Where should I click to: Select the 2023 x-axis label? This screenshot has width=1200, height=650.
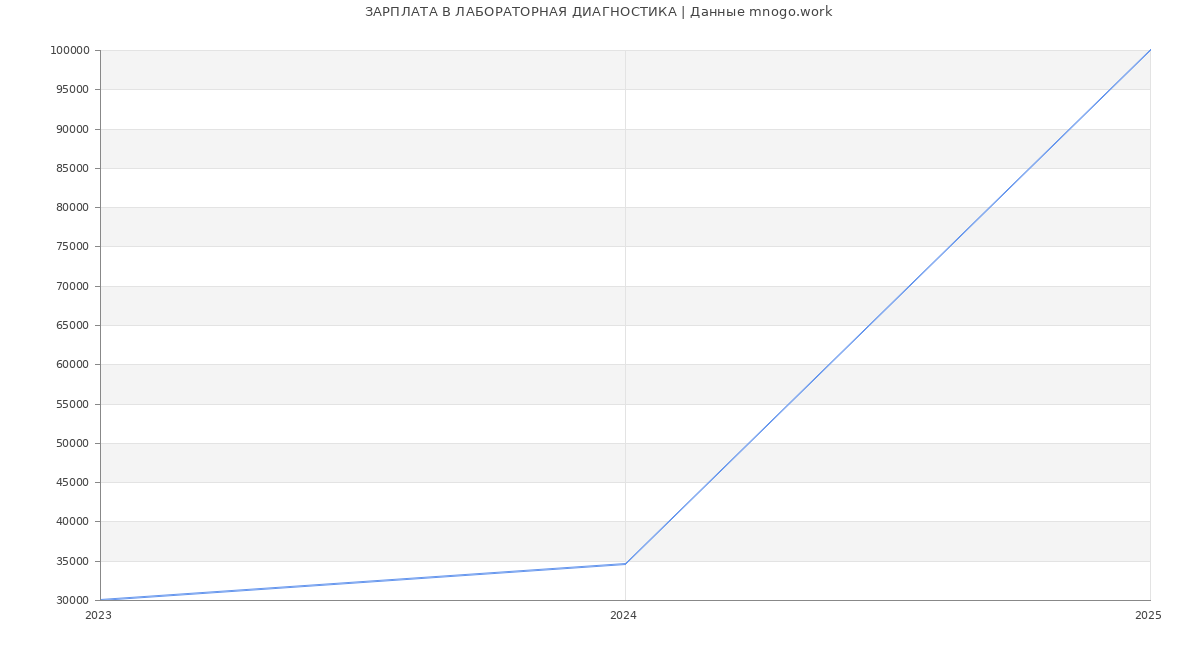98,616
